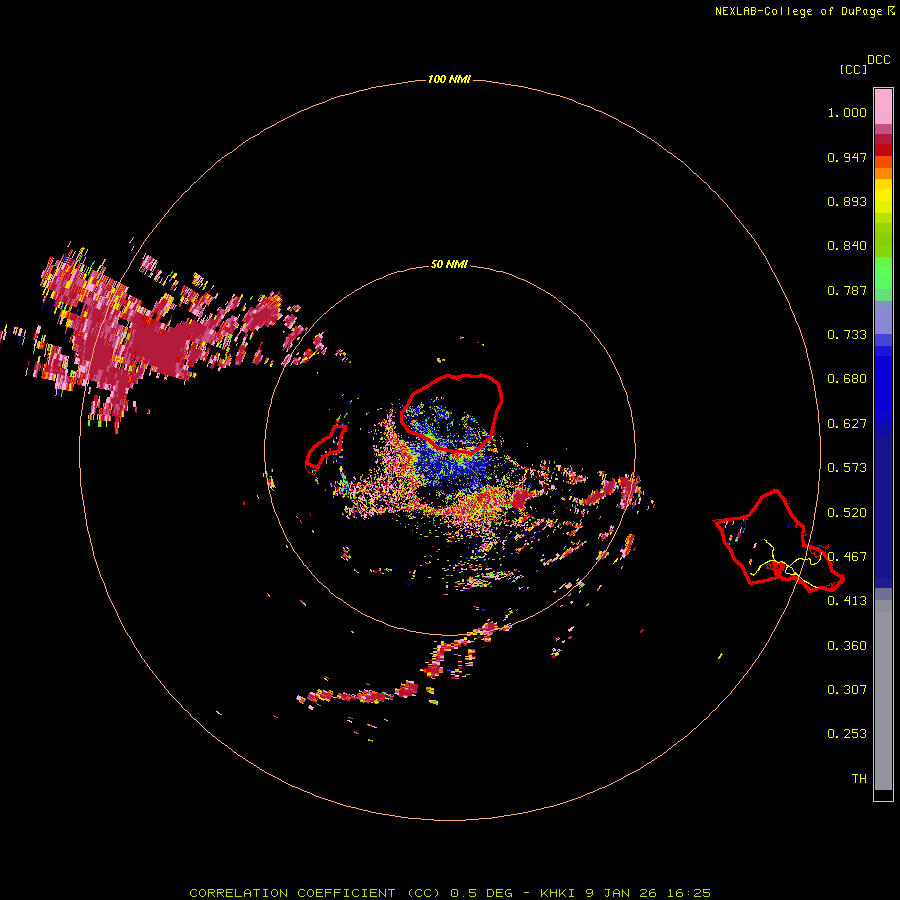The image size is (900, 900).
Task: Click the DCC label above the legend
Action: coord(879,60)
